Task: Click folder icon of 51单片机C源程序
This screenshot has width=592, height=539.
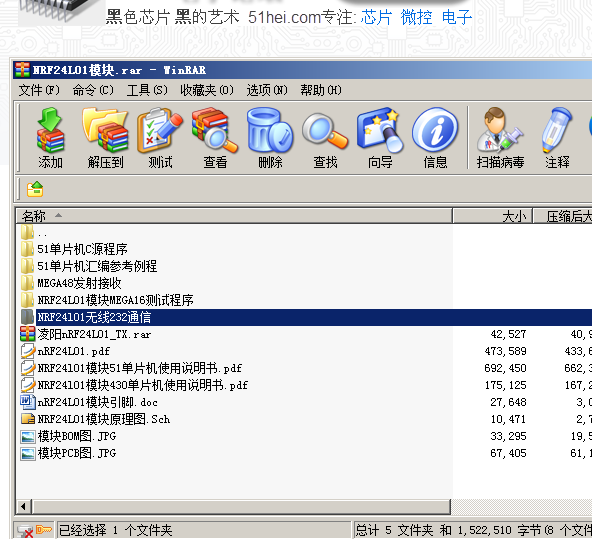Action: pyautogui.click(x=27, y=249)
